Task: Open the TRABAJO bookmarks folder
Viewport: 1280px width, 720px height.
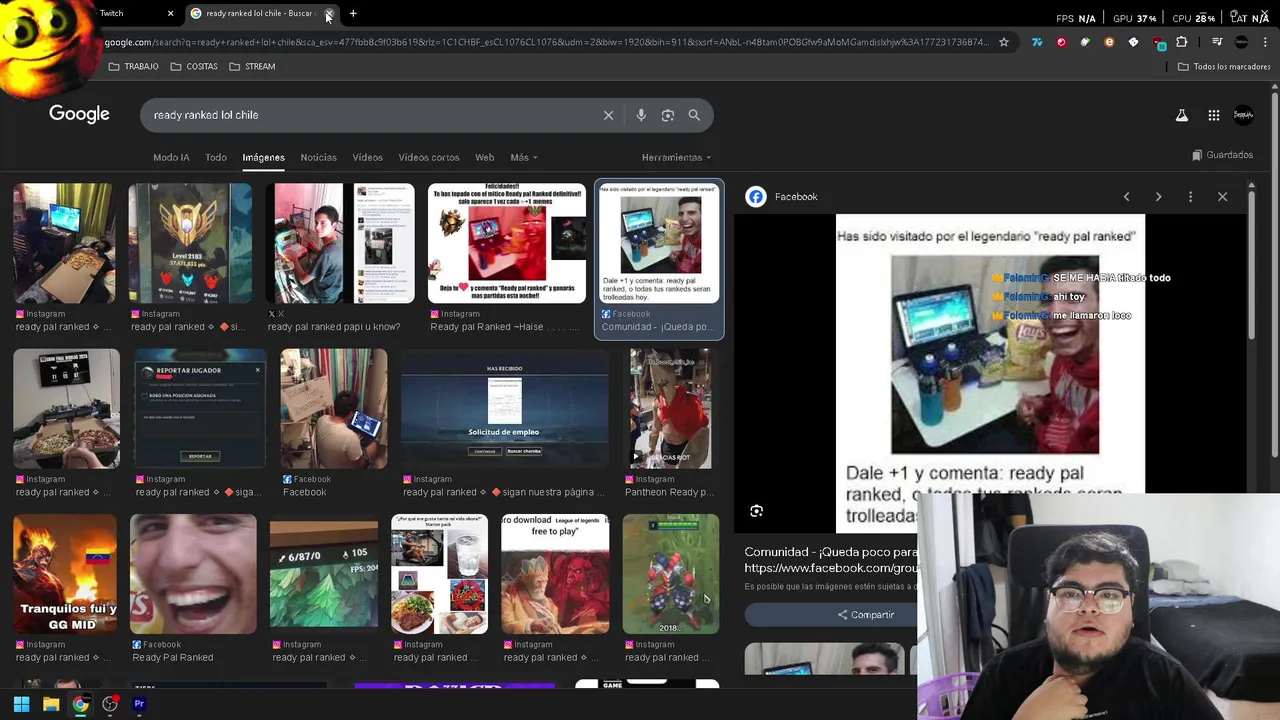Action: point(133,66)
